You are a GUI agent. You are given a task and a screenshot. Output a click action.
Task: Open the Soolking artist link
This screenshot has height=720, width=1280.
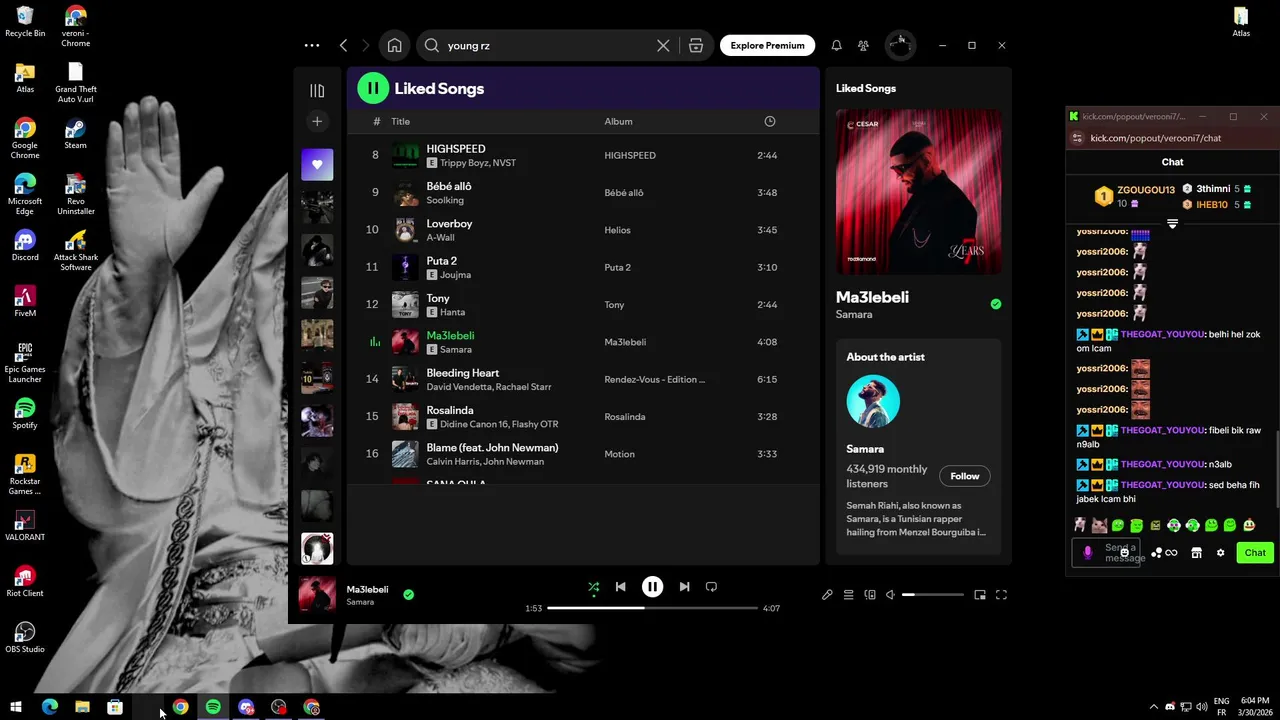click(x=445, y=200)
